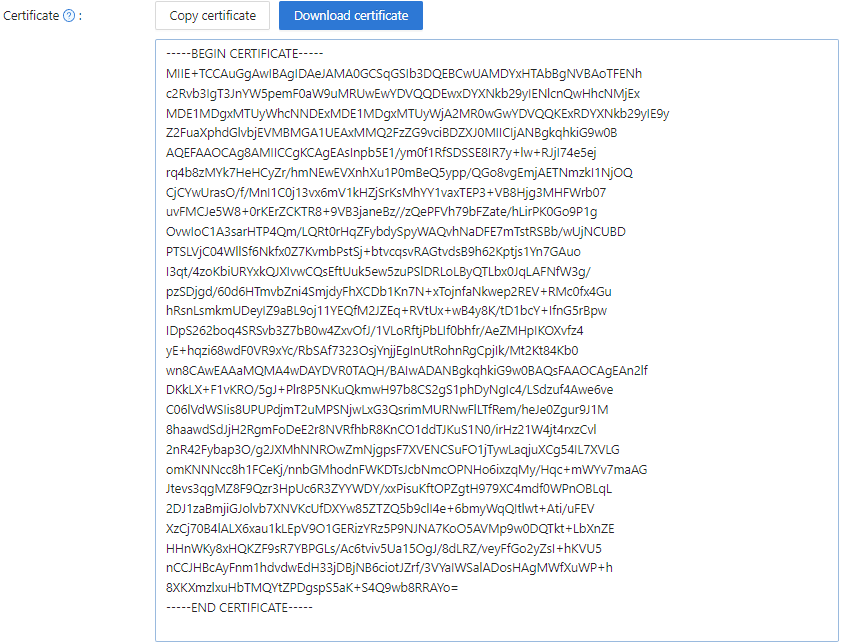The image size is (855, 644).
Task: Click the line beginning with 8haawdSdJjH2Rgm
Action: (x=381, y=430)
